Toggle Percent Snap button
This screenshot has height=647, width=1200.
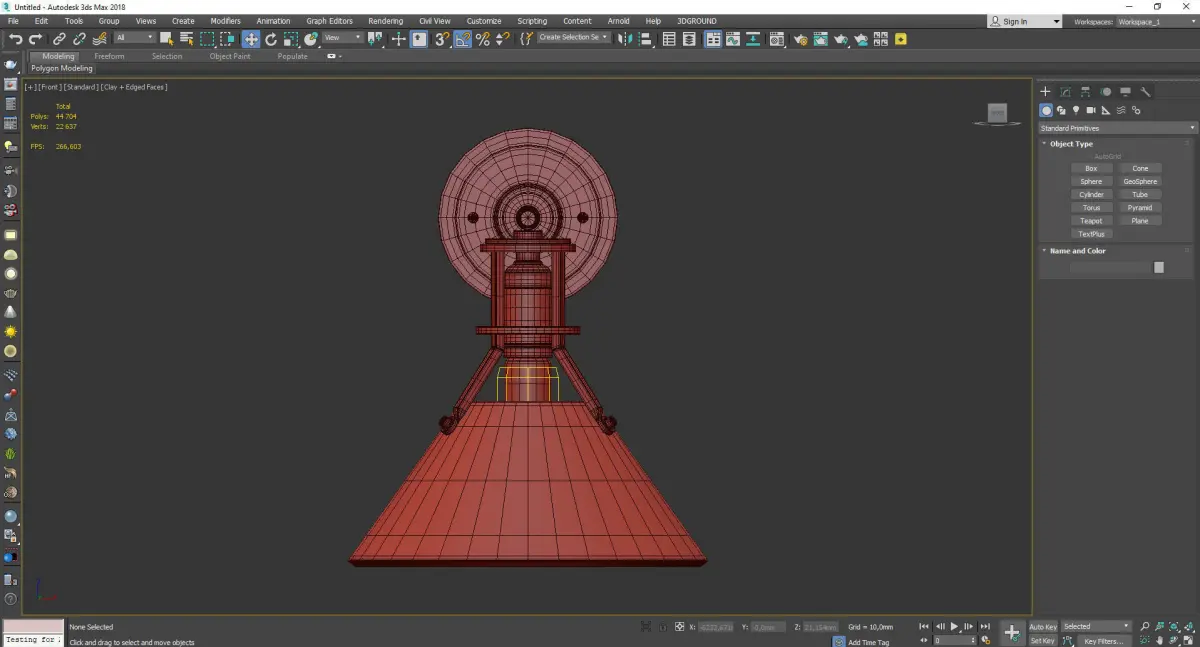pyautogui.click(x=483, y=39)
